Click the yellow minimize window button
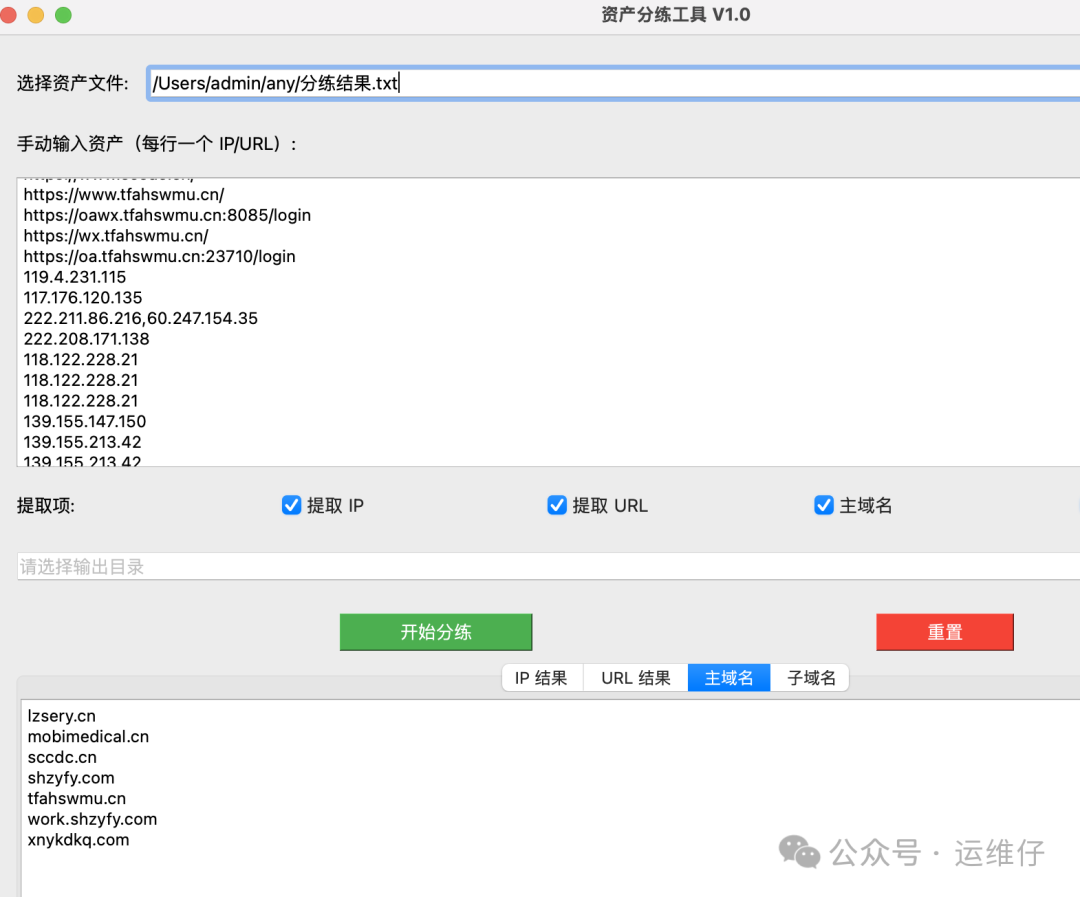This screenshot has width=1080, height=897. pos(35,15)
